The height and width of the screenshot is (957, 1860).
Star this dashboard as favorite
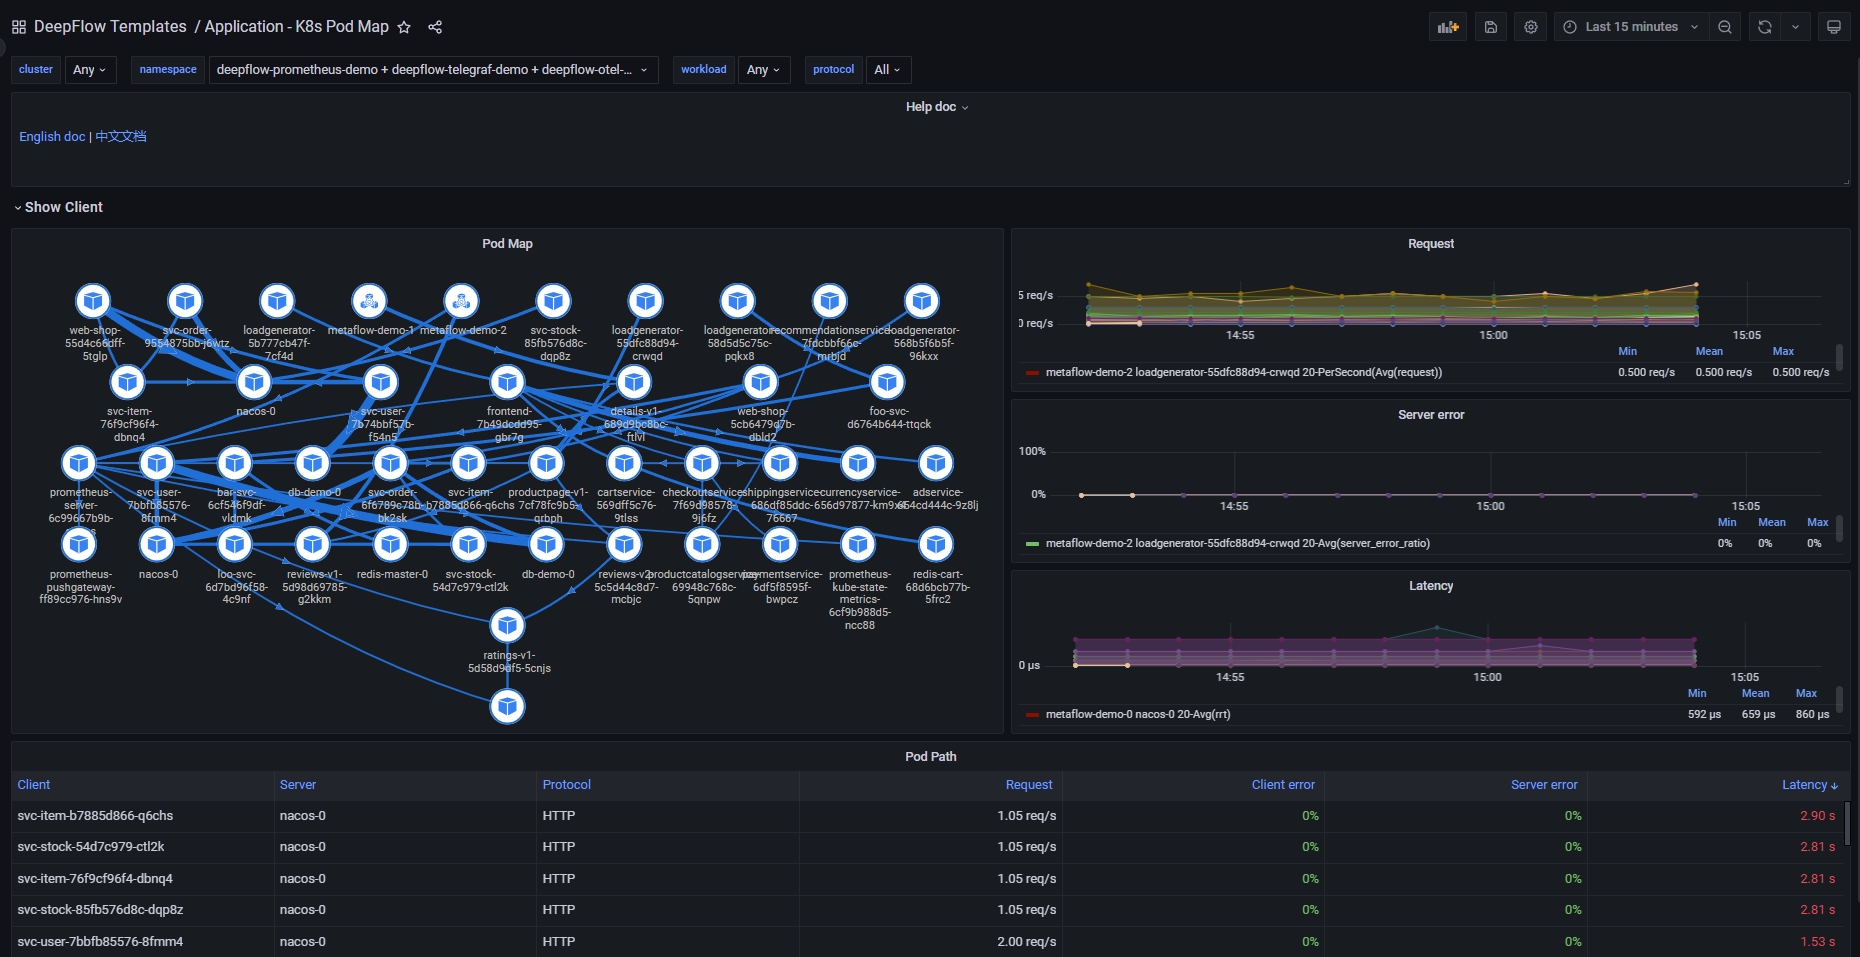pyautogui.click(x=404, y=27)
